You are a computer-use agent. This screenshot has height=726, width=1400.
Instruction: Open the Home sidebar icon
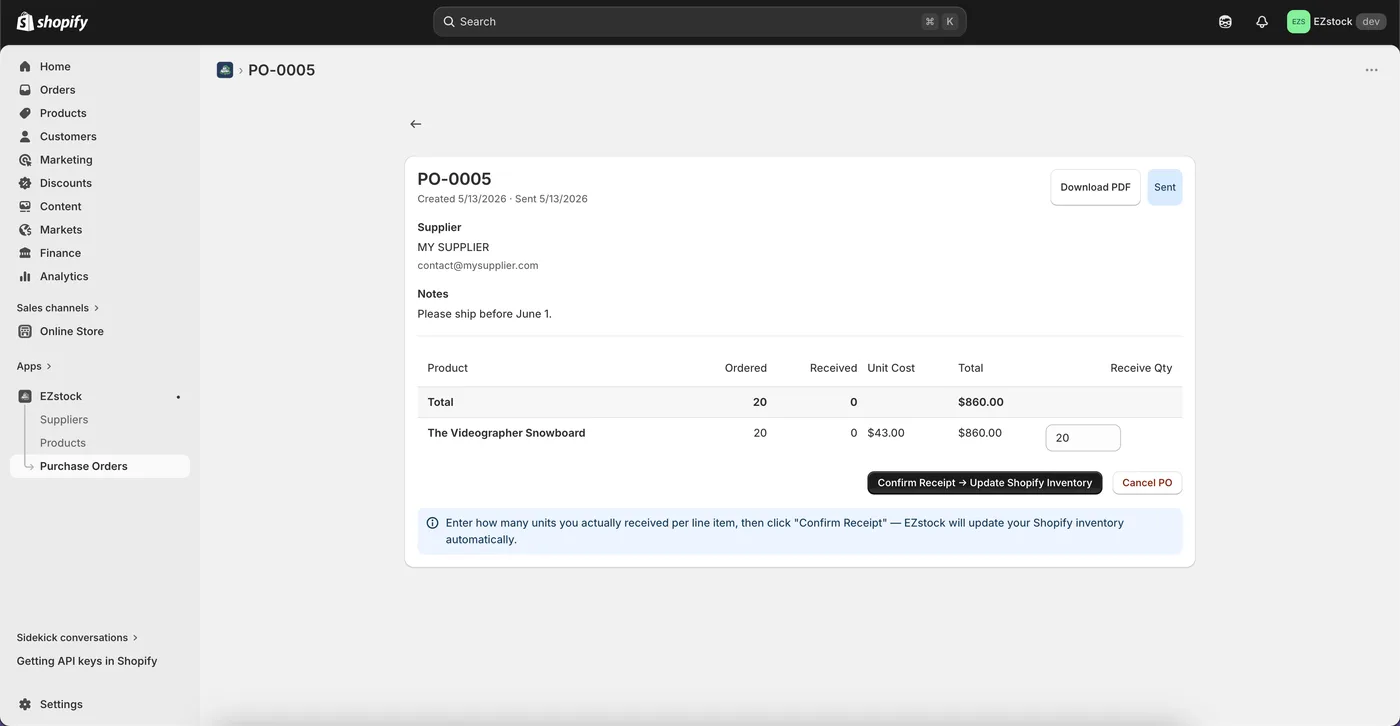25,66
